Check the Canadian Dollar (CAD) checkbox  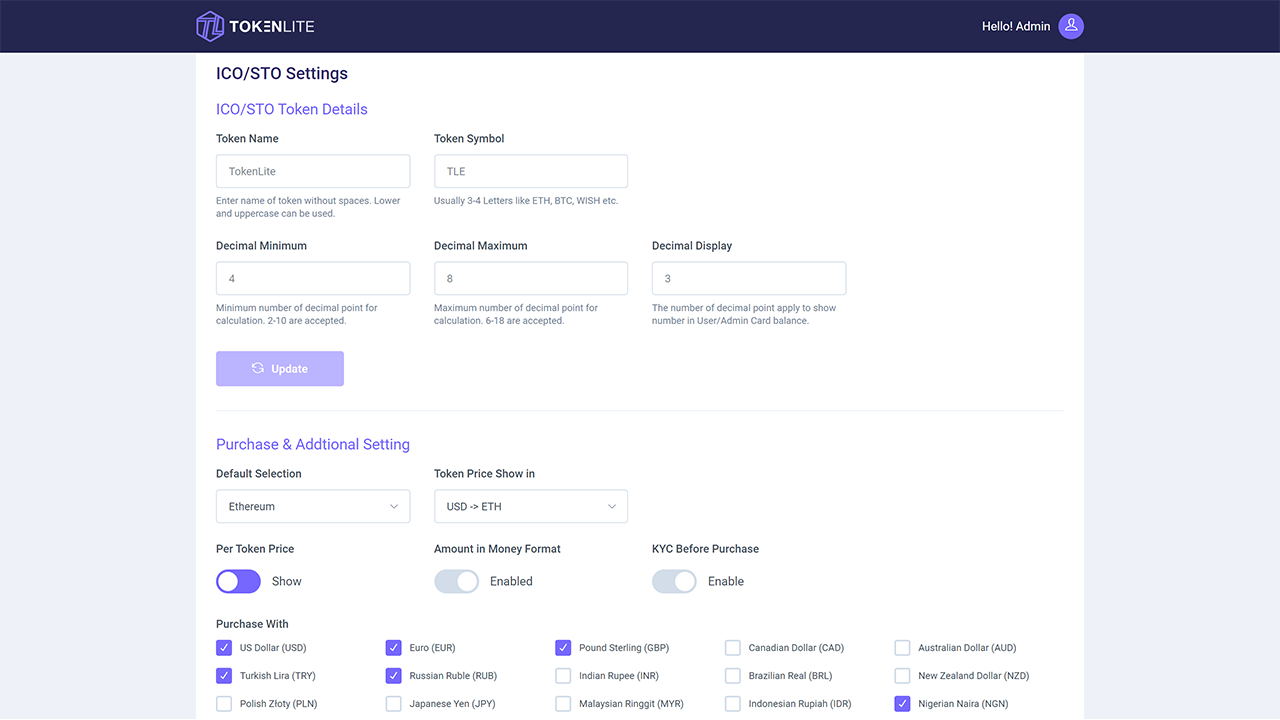732,647
